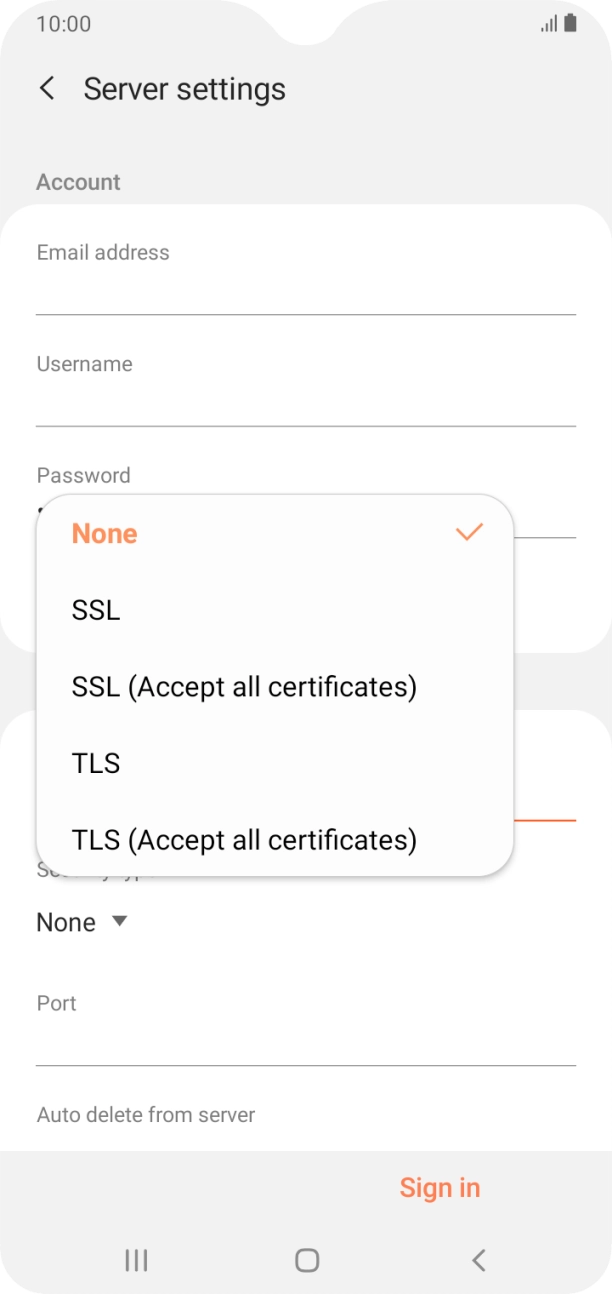
Task: Select SSL (Accept all certificates) option
Action: pos(244,687)
